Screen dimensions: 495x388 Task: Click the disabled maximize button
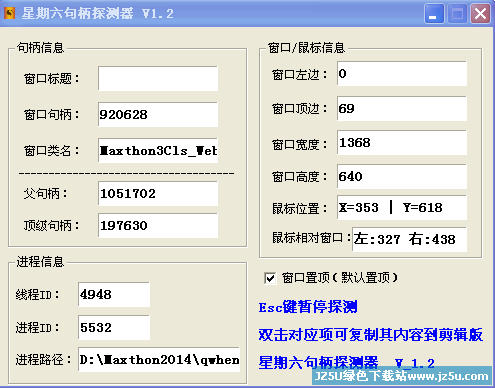point(457,14)
